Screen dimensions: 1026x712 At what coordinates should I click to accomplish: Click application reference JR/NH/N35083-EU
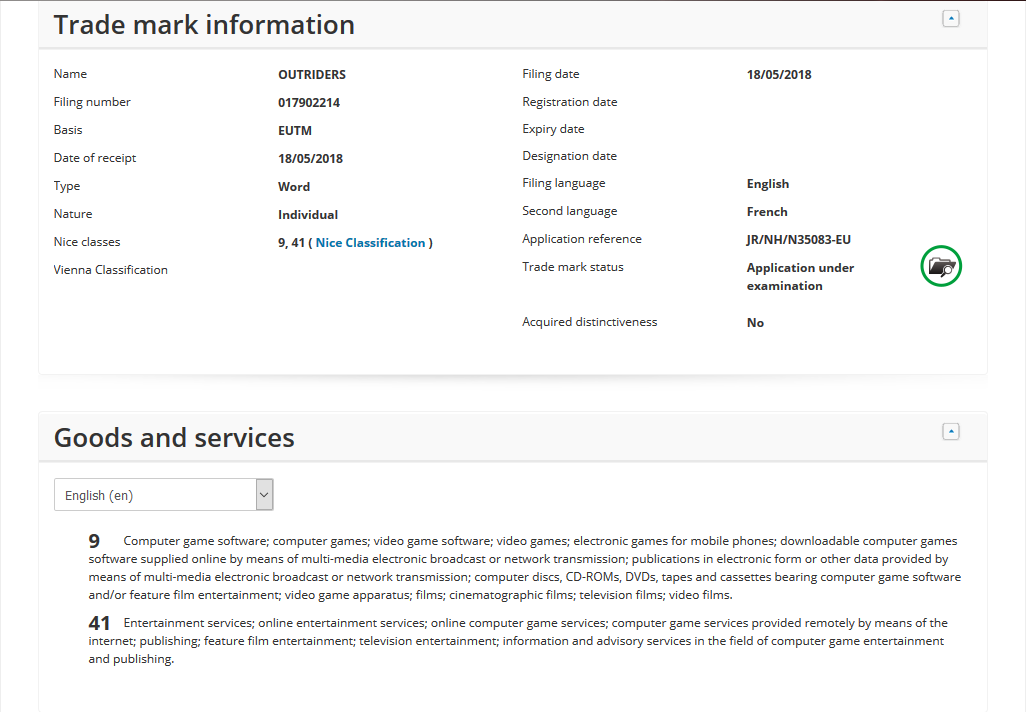coord(799,240)
